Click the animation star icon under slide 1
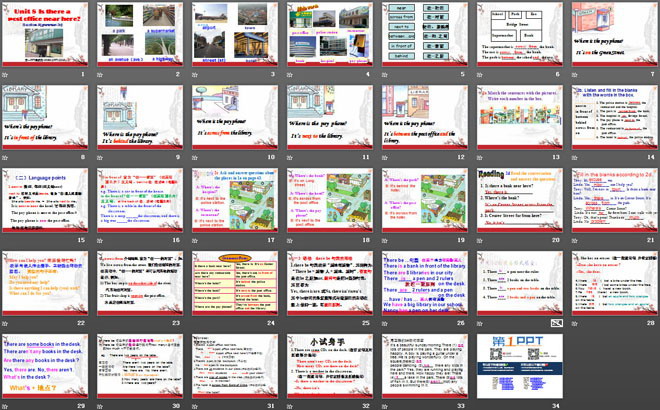Screen dimensions: 660x410 (x=5, y=75)
